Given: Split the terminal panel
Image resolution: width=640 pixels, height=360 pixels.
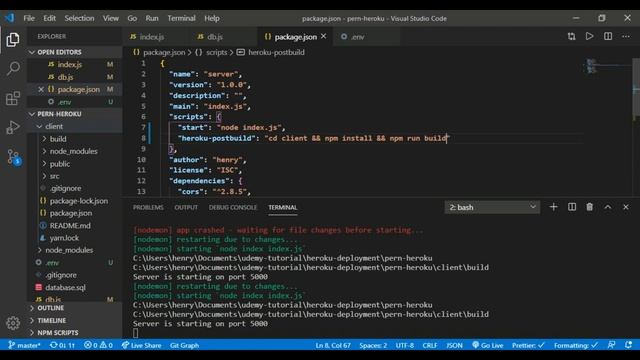Looking at the screenshot, I should 572,207.
